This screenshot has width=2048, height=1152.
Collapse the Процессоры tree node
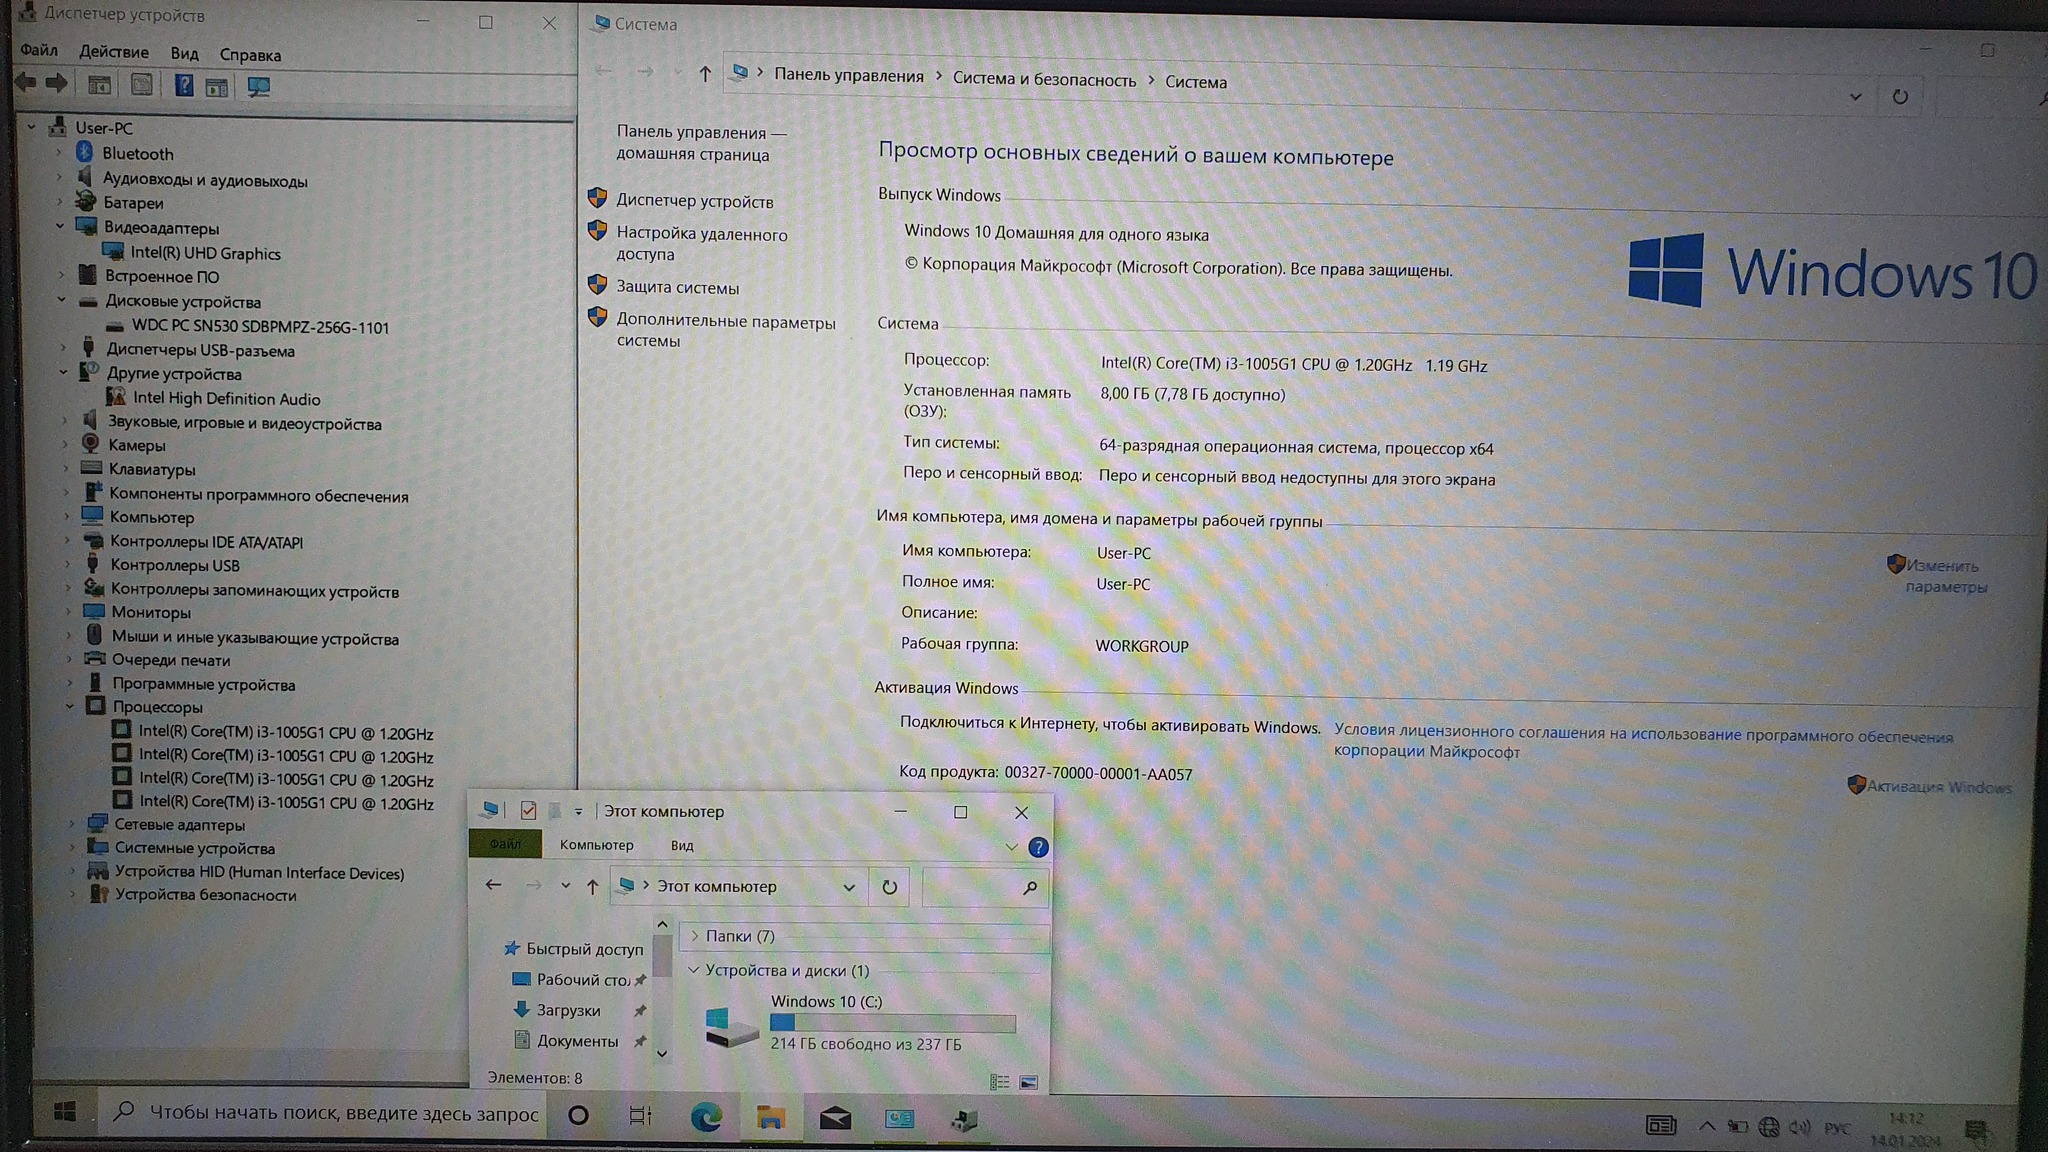click(x=70, y=707)
